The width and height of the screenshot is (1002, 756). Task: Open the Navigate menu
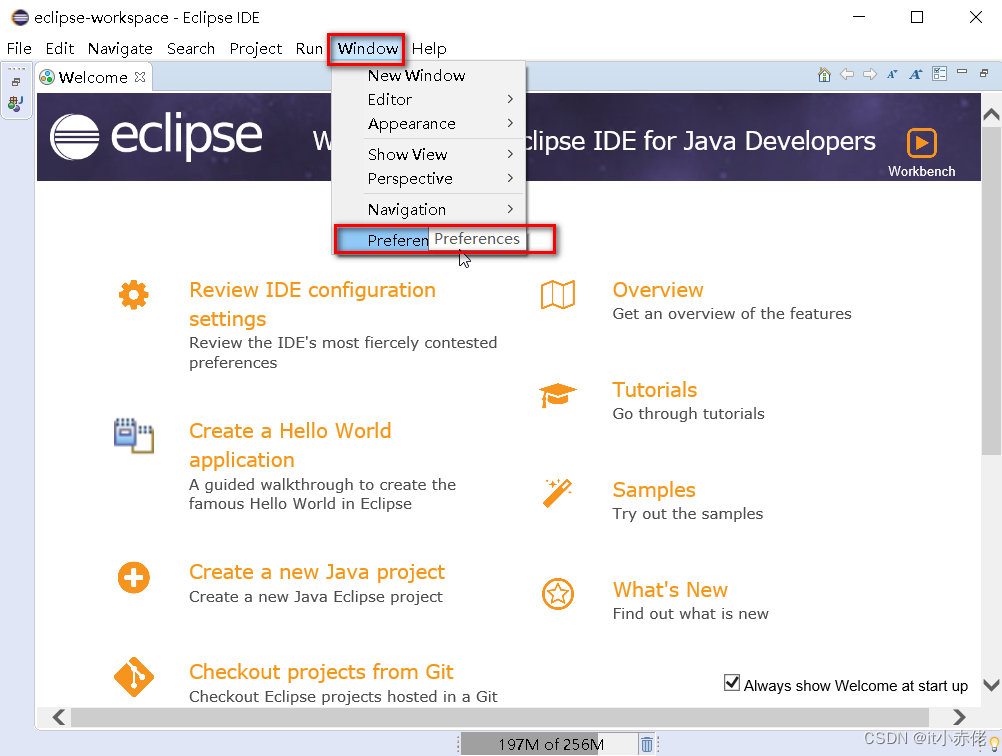tap(120, 49)
